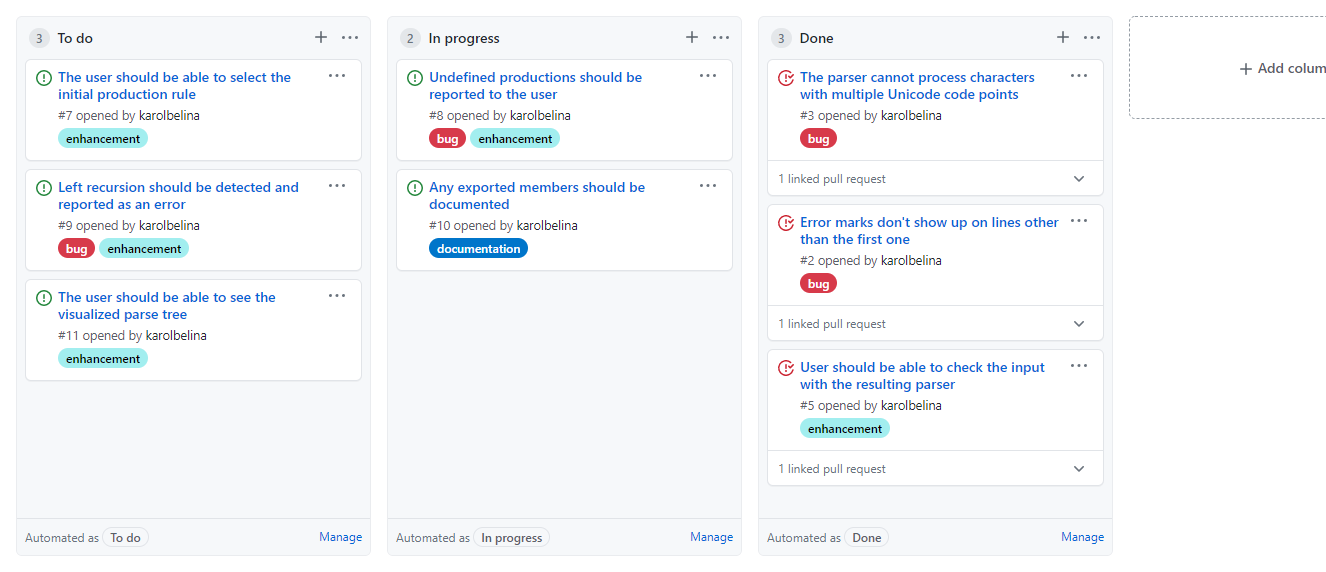Click red bug label on issue #8

[447, 139]
